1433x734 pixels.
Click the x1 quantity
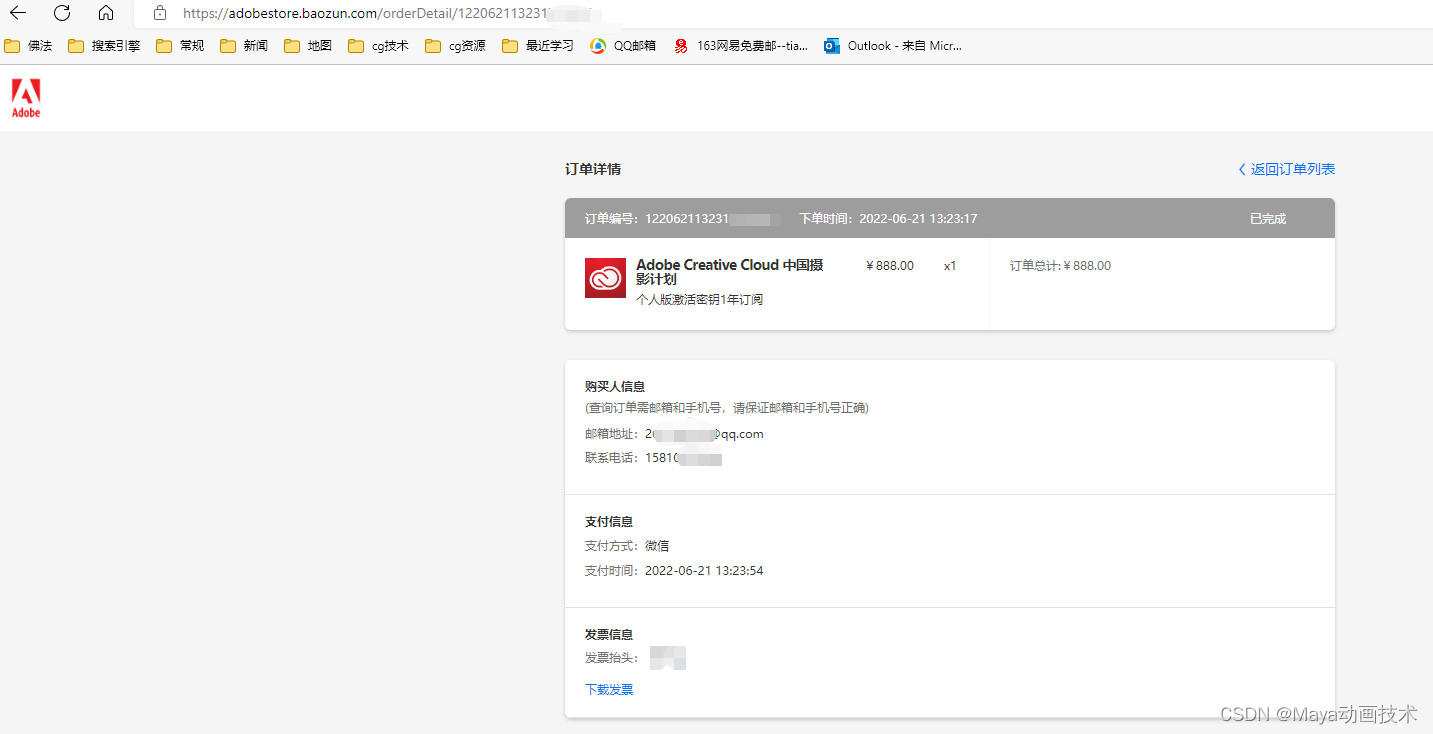click(x=950, y=266)
